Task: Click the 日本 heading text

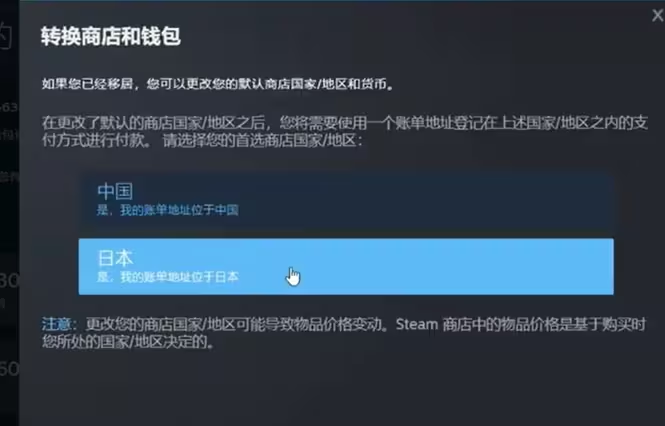Action: [x=115, y=258]
